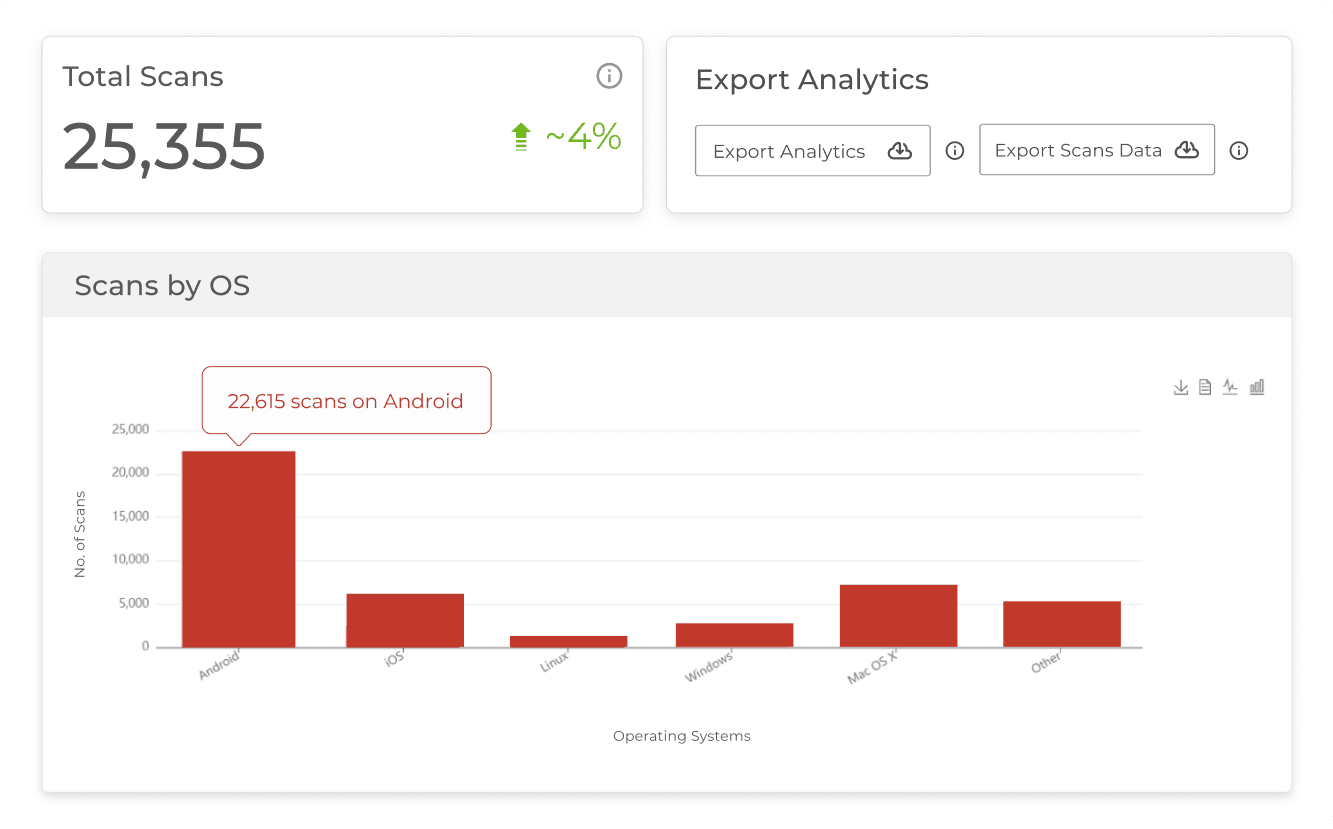Click the Windows bar in the chart

(x=734, y=635)
